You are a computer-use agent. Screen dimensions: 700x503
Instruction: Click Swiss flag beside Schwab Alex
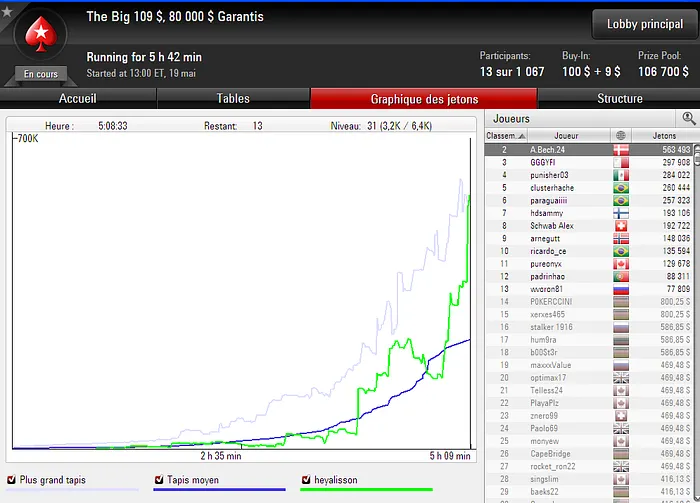coord(621,226)
